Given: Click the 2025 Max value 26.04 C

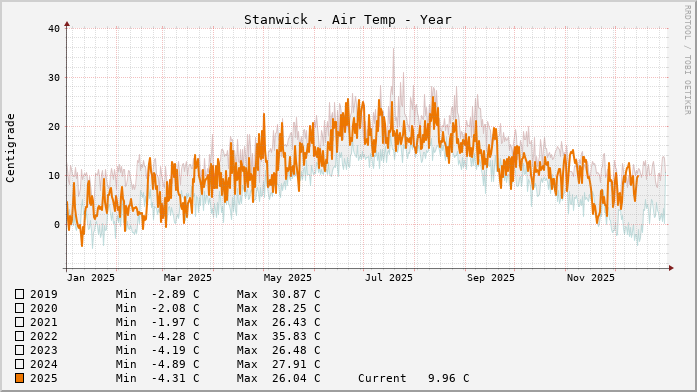Looking at the screenshot, I should tap(296, 378).
